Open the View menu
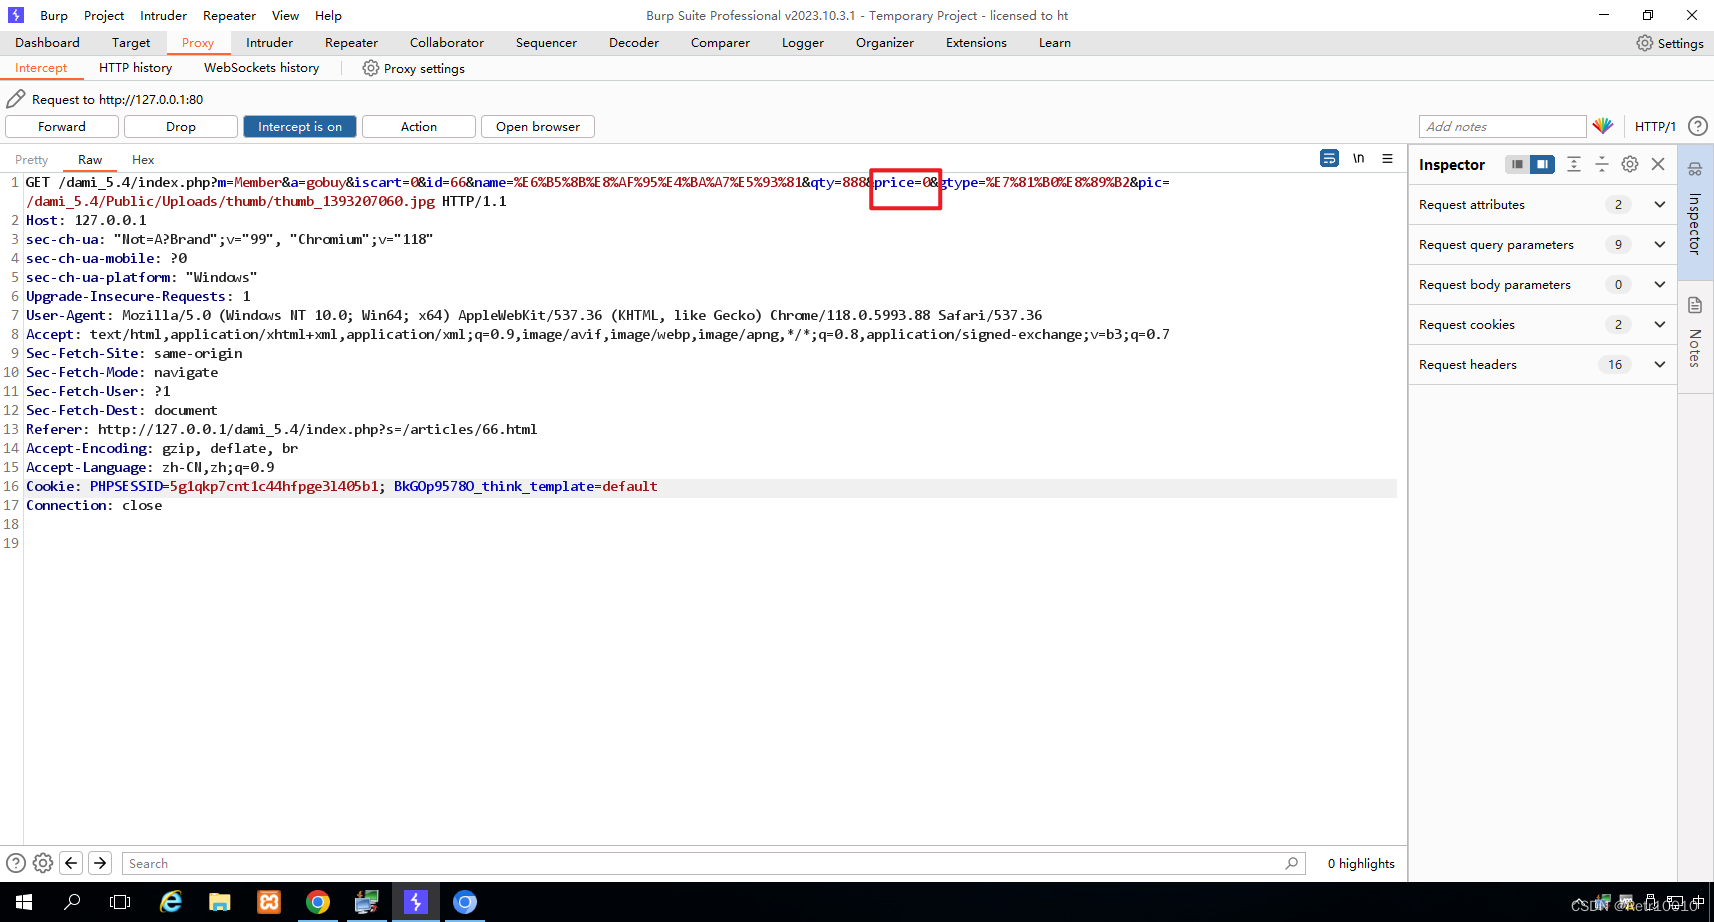Screen dimensions: 1714x922 tap(285, 15)
